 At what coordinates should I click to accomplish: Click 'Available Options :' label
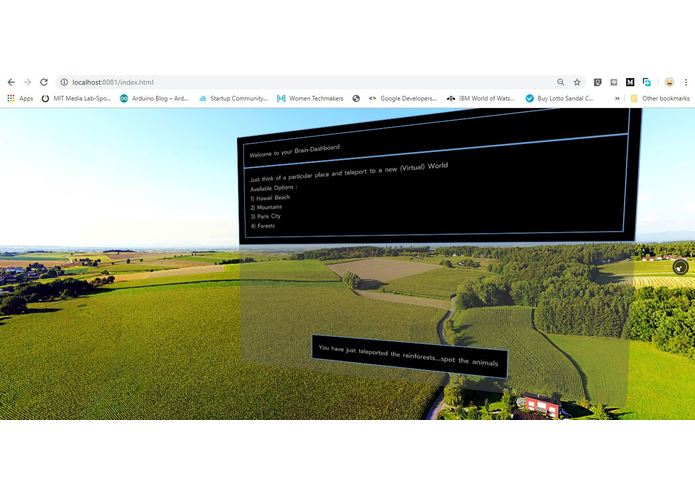(274, 188)
